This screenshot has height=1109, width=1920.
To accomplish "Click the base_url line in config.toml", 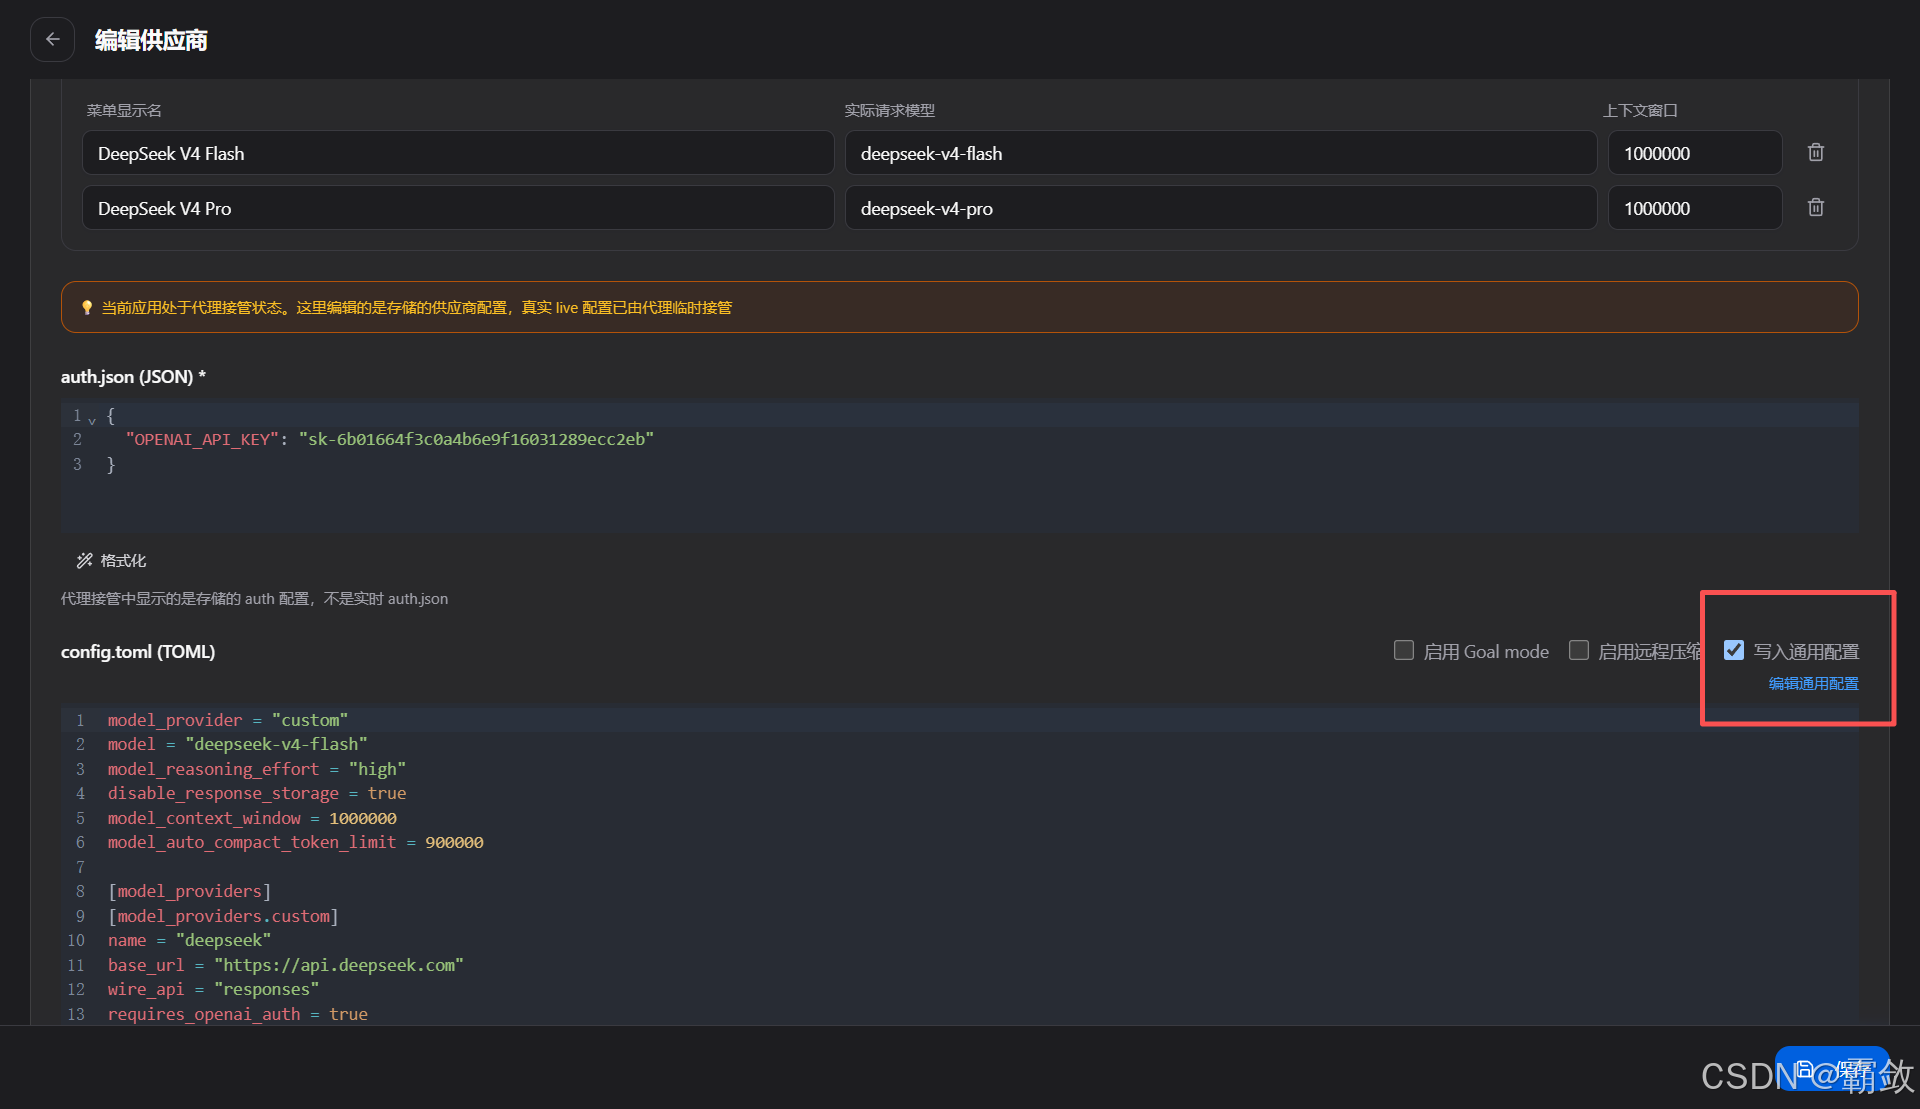I will [286, 965].
